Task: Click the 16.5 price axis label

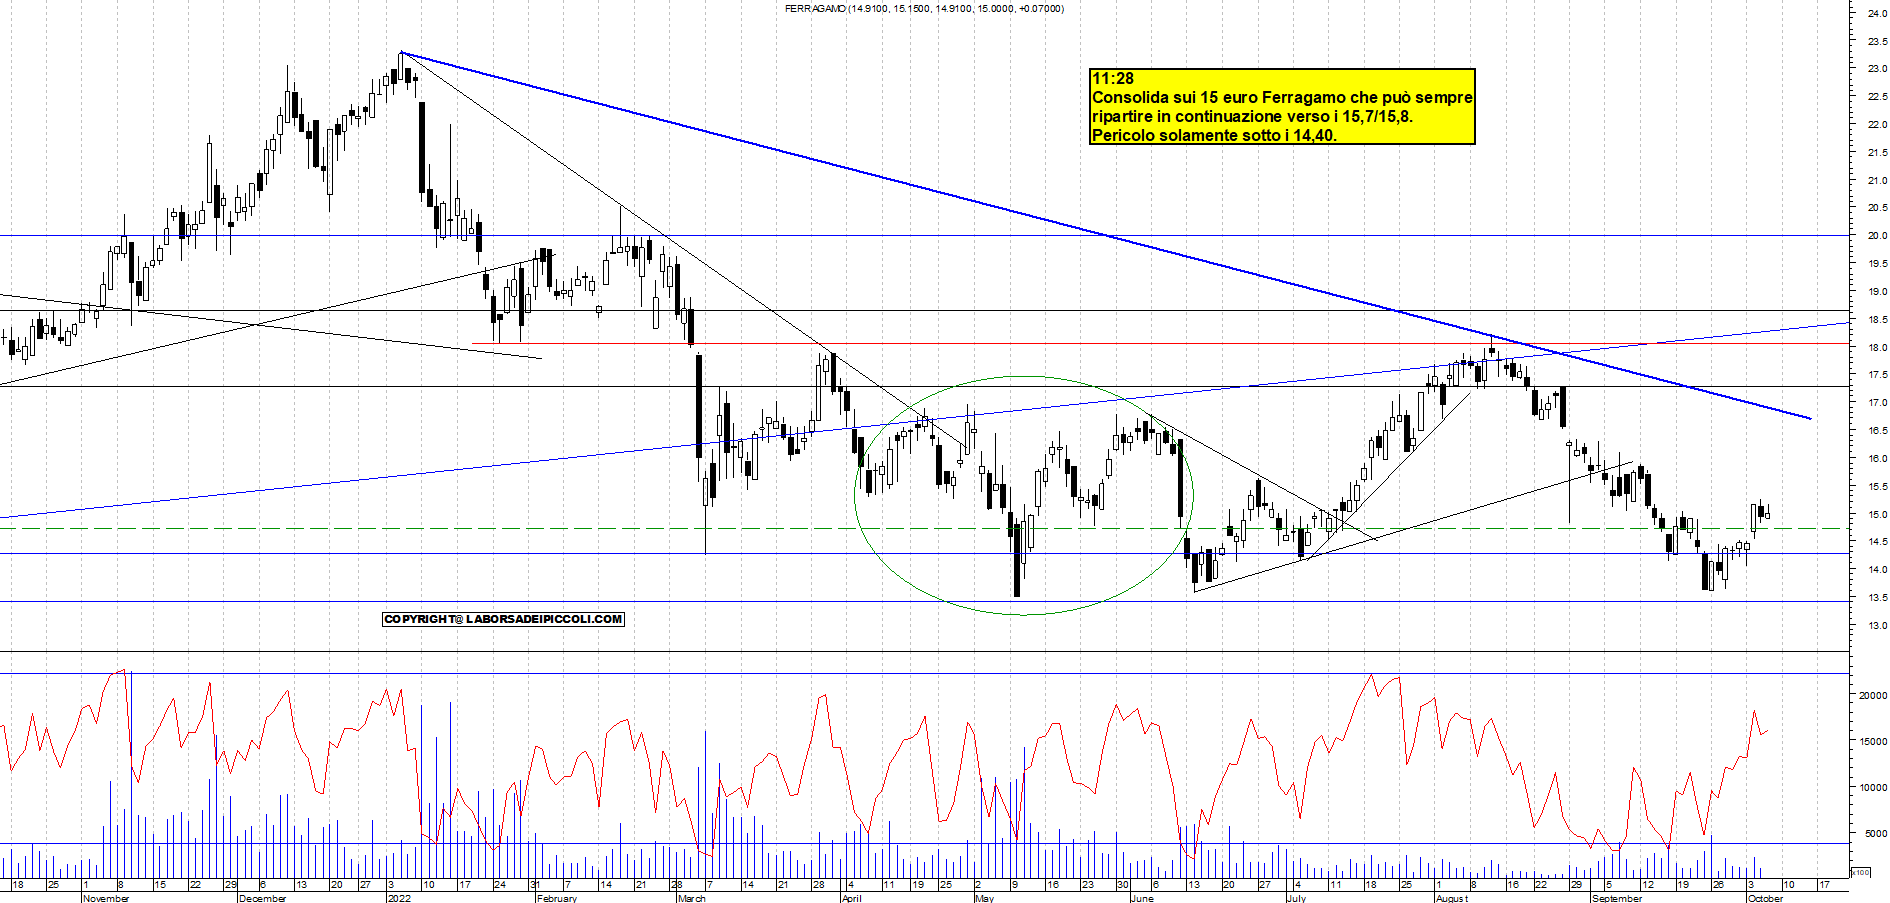Action: click(1877, 431)
